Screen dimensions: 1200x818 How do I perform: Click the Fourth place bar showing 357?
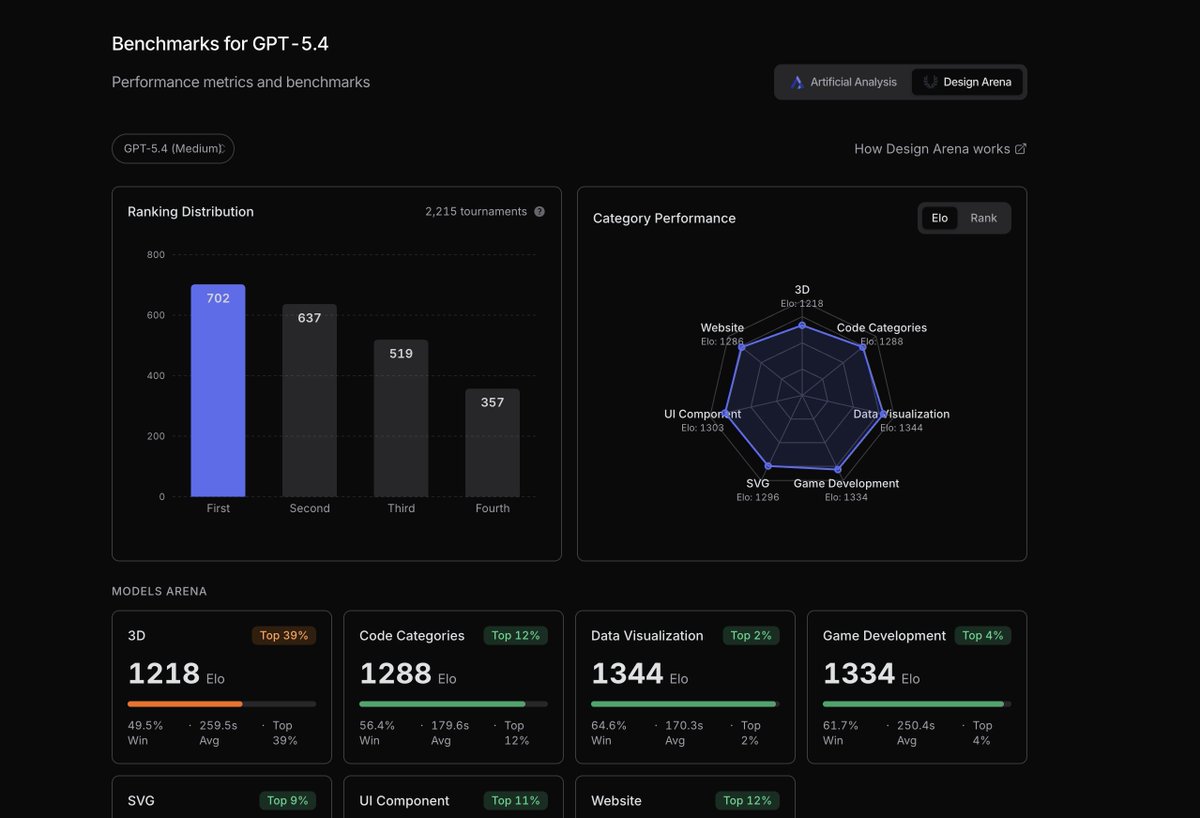[x=492, y=443]
